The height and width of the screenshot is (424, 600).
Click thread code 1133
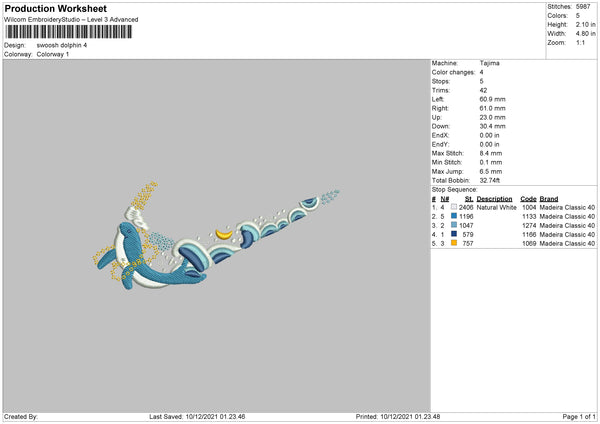click(x=529, y=217)
